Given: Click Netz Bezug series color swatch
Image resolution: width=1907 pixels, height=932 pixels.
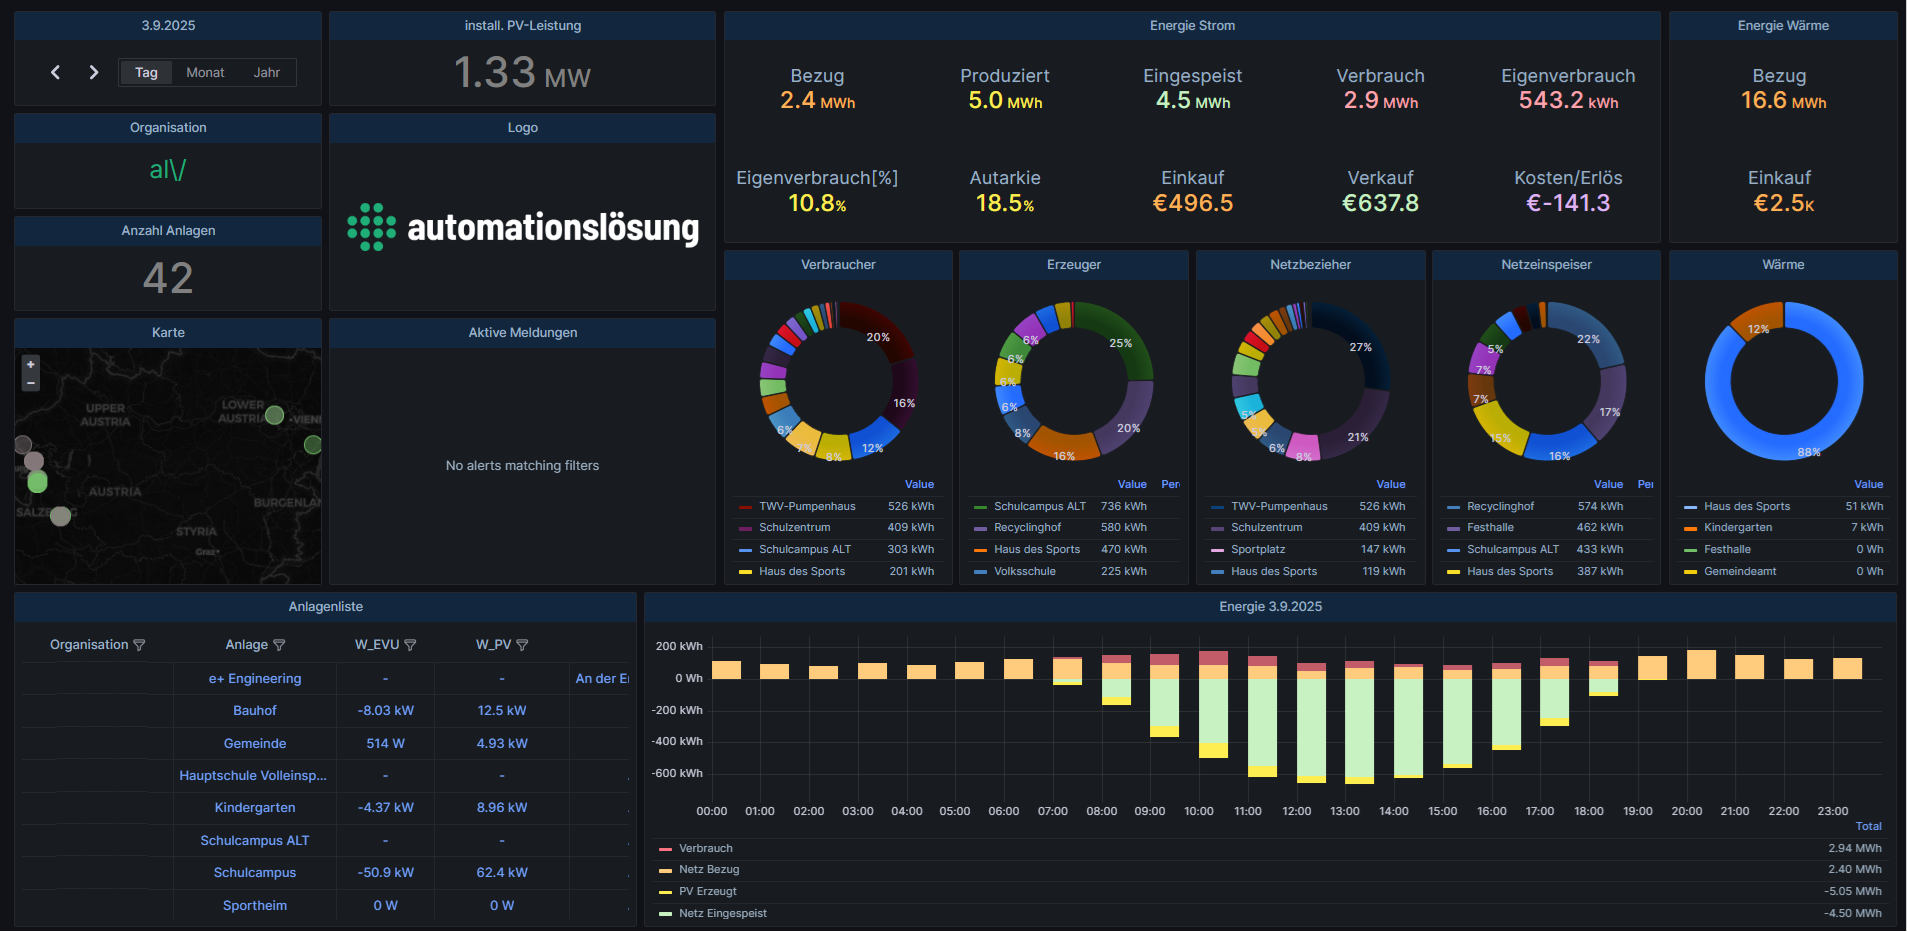Looking at the screenshot, I should coord(665,870).
